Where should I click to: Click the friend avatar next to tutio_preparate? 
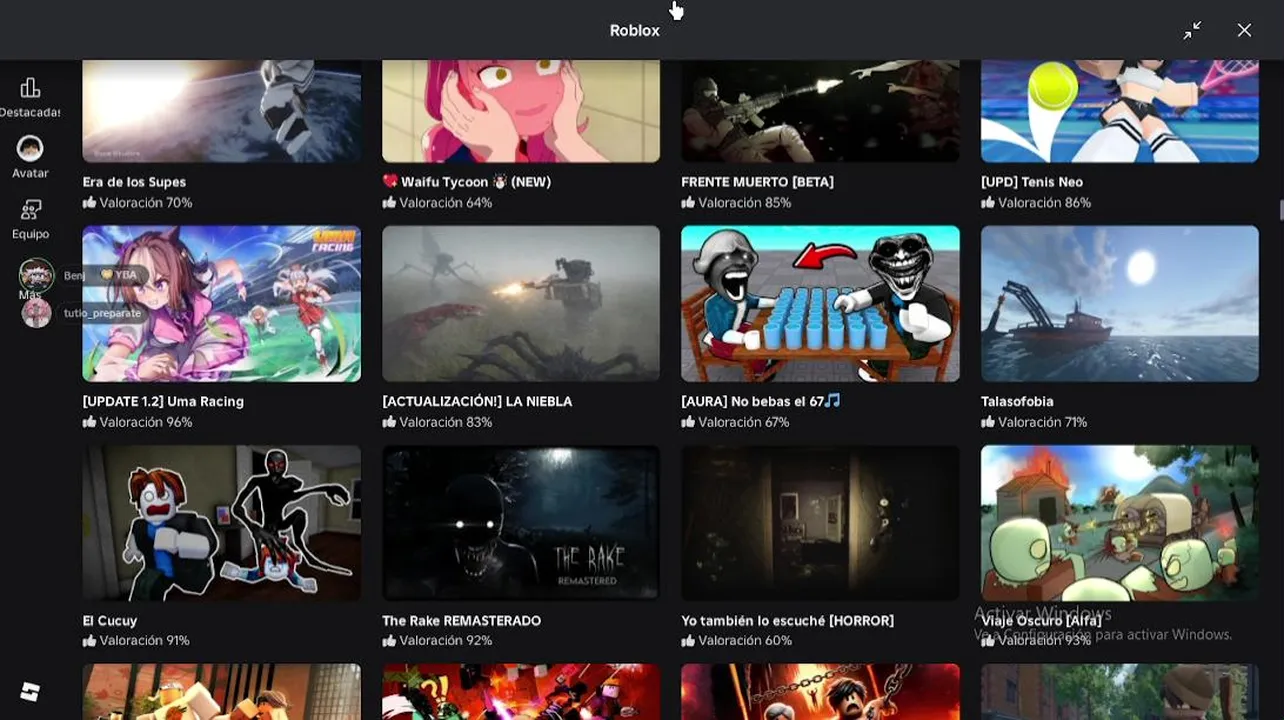point(36,313)
